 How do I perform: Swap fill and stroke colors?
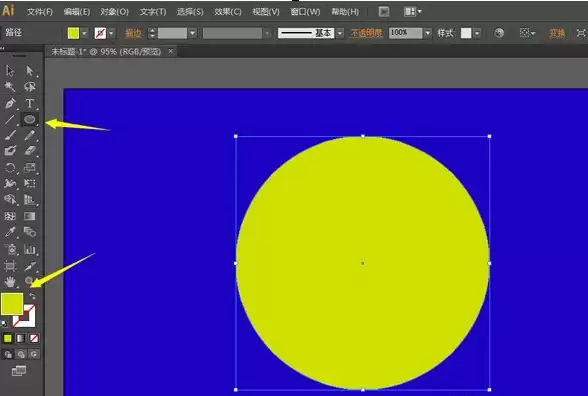point(32,296)
